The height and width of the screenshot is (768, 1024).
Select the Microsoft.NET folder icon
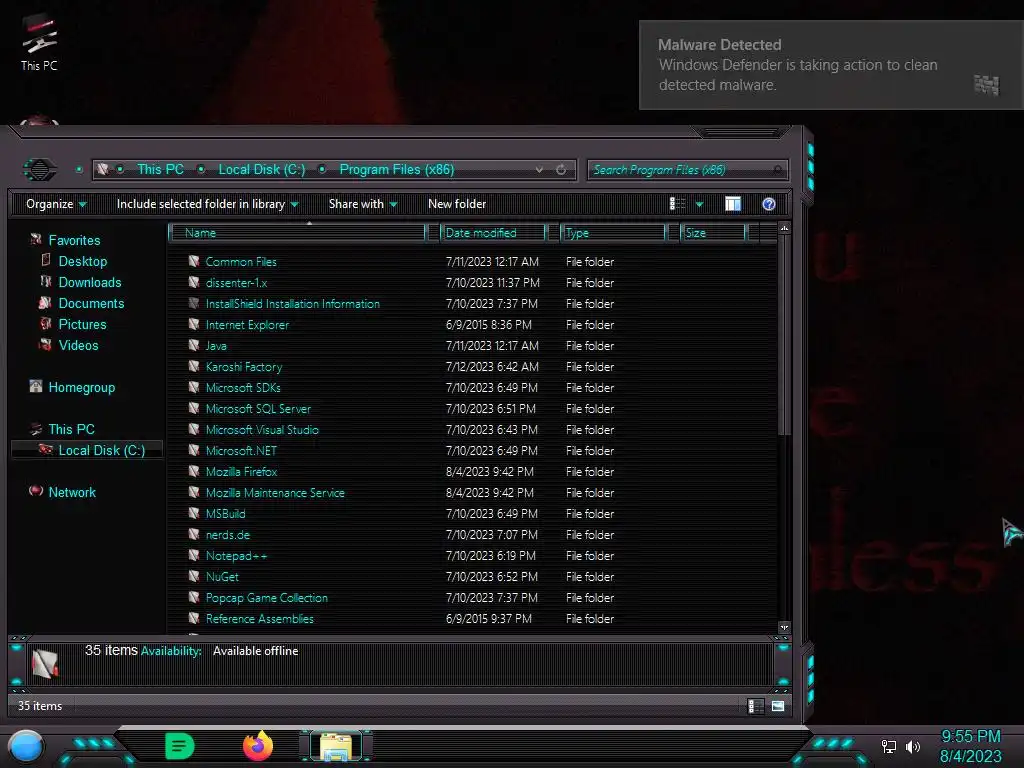tap(193, 450)
